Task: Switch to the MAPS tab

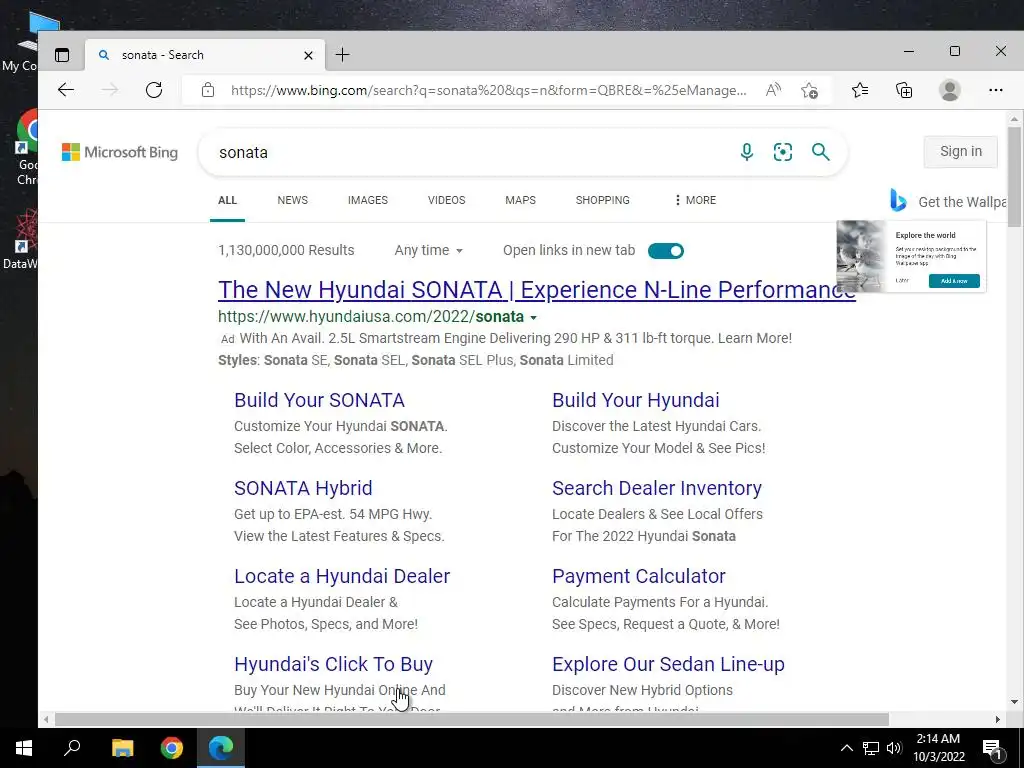Action: 520,200
